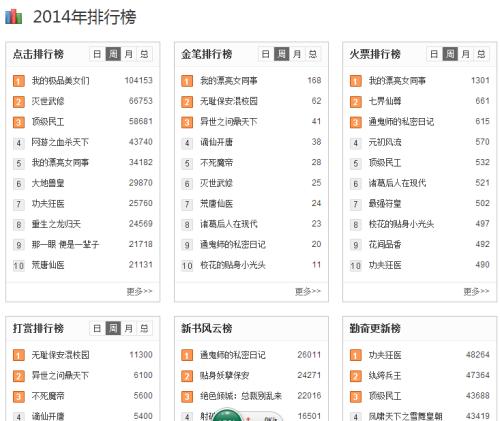Open 诸葛后人在现代 in 金笔排行榜
Screen dimensions: 500x421
[x=229, y=224]
